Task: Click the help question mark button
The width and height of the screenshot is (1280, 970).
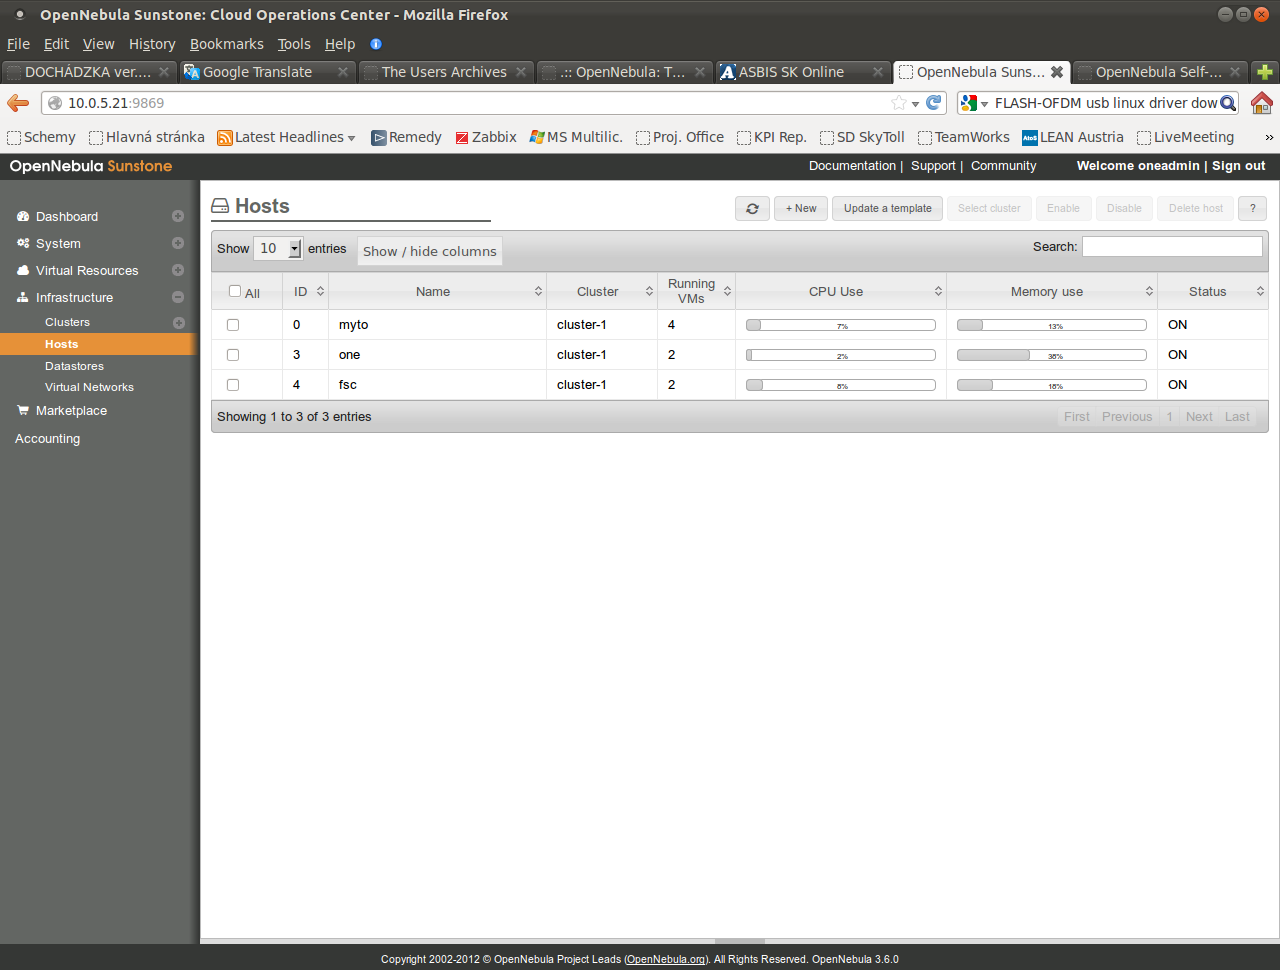Action: coord(1252,208)
